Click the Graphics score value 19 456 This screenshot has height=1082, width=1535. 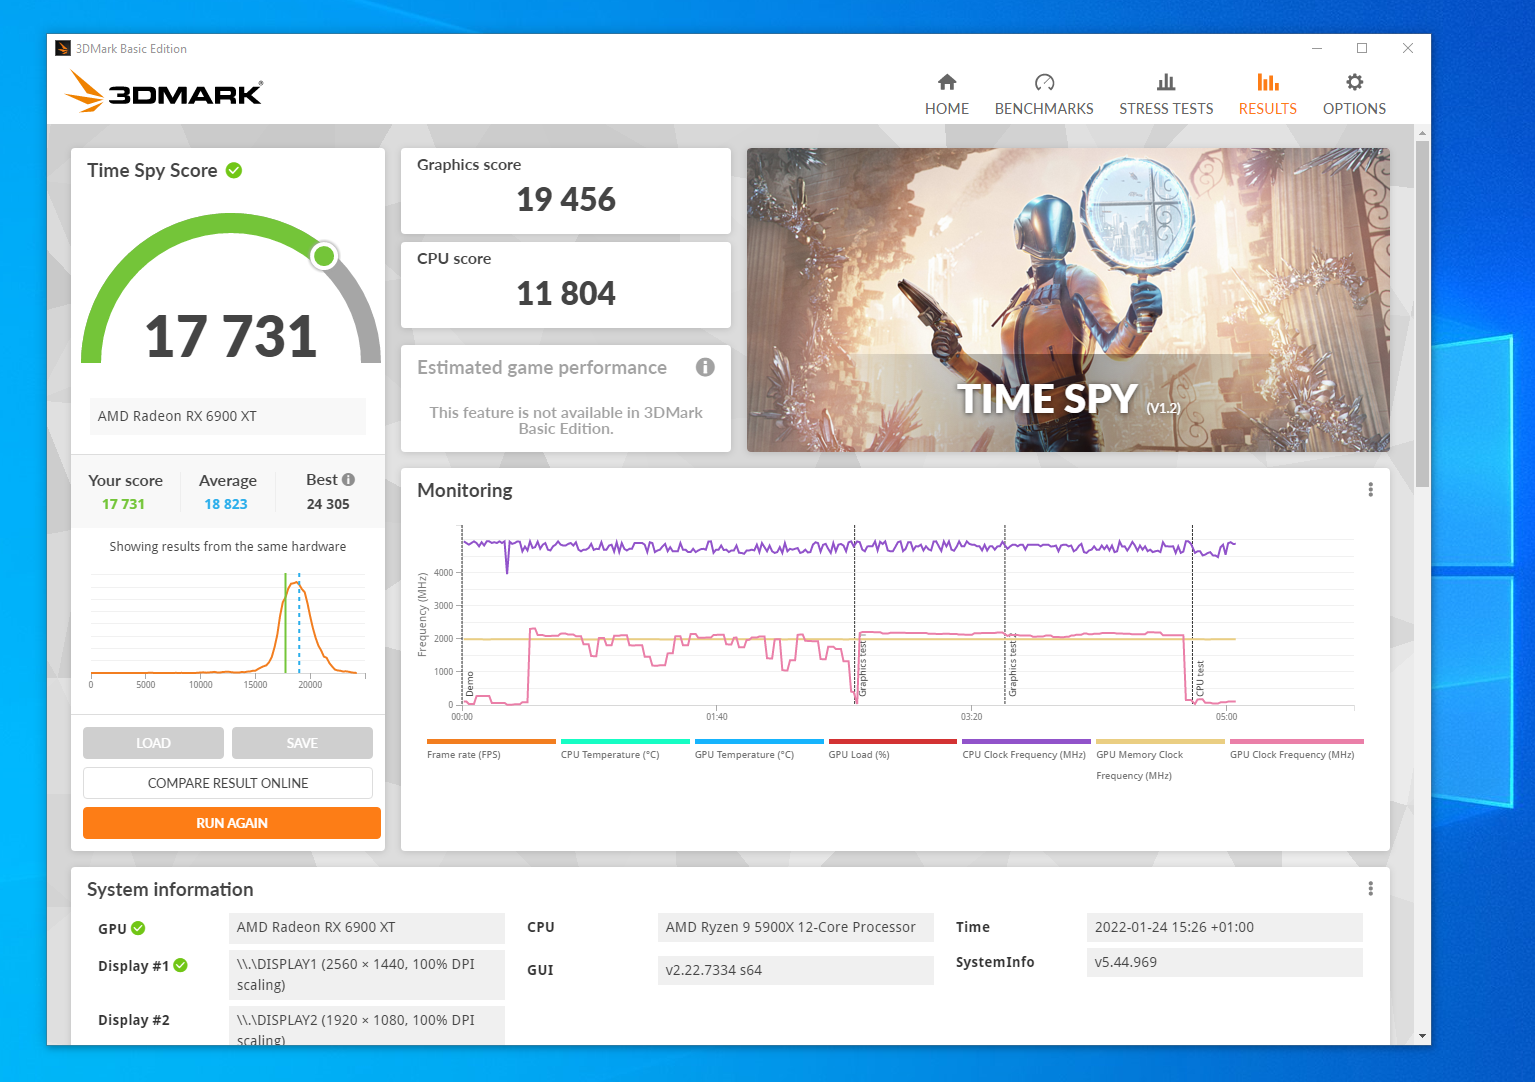pyautogui.click(x=566, y=199)
